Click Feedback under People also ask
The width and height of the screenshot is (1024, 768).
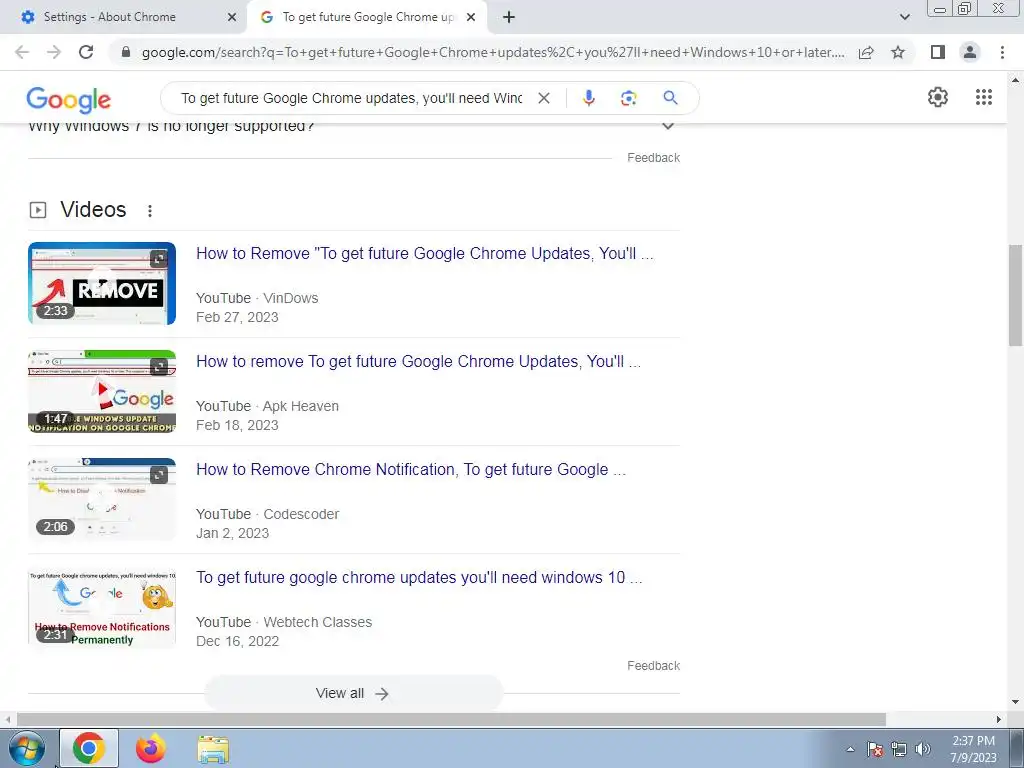pyautogui.click(x=653, y=157)
